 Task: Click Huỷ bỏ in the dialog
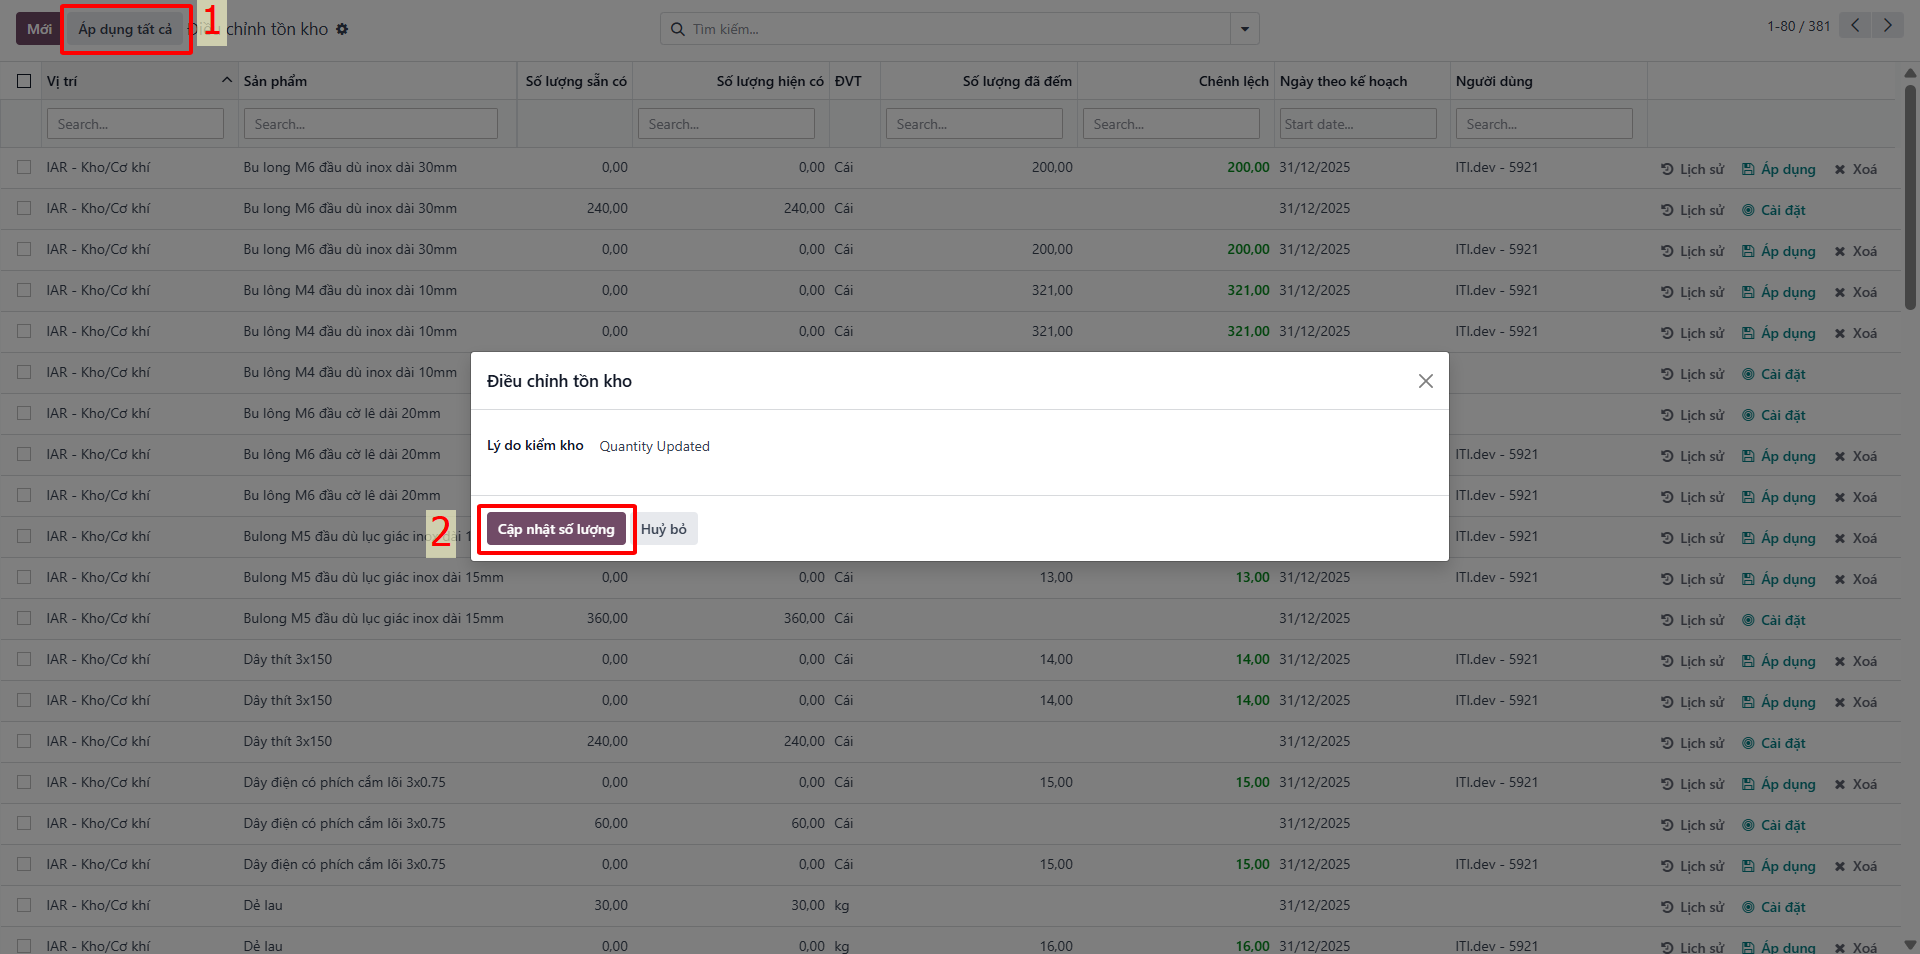[x=664, y=529]
